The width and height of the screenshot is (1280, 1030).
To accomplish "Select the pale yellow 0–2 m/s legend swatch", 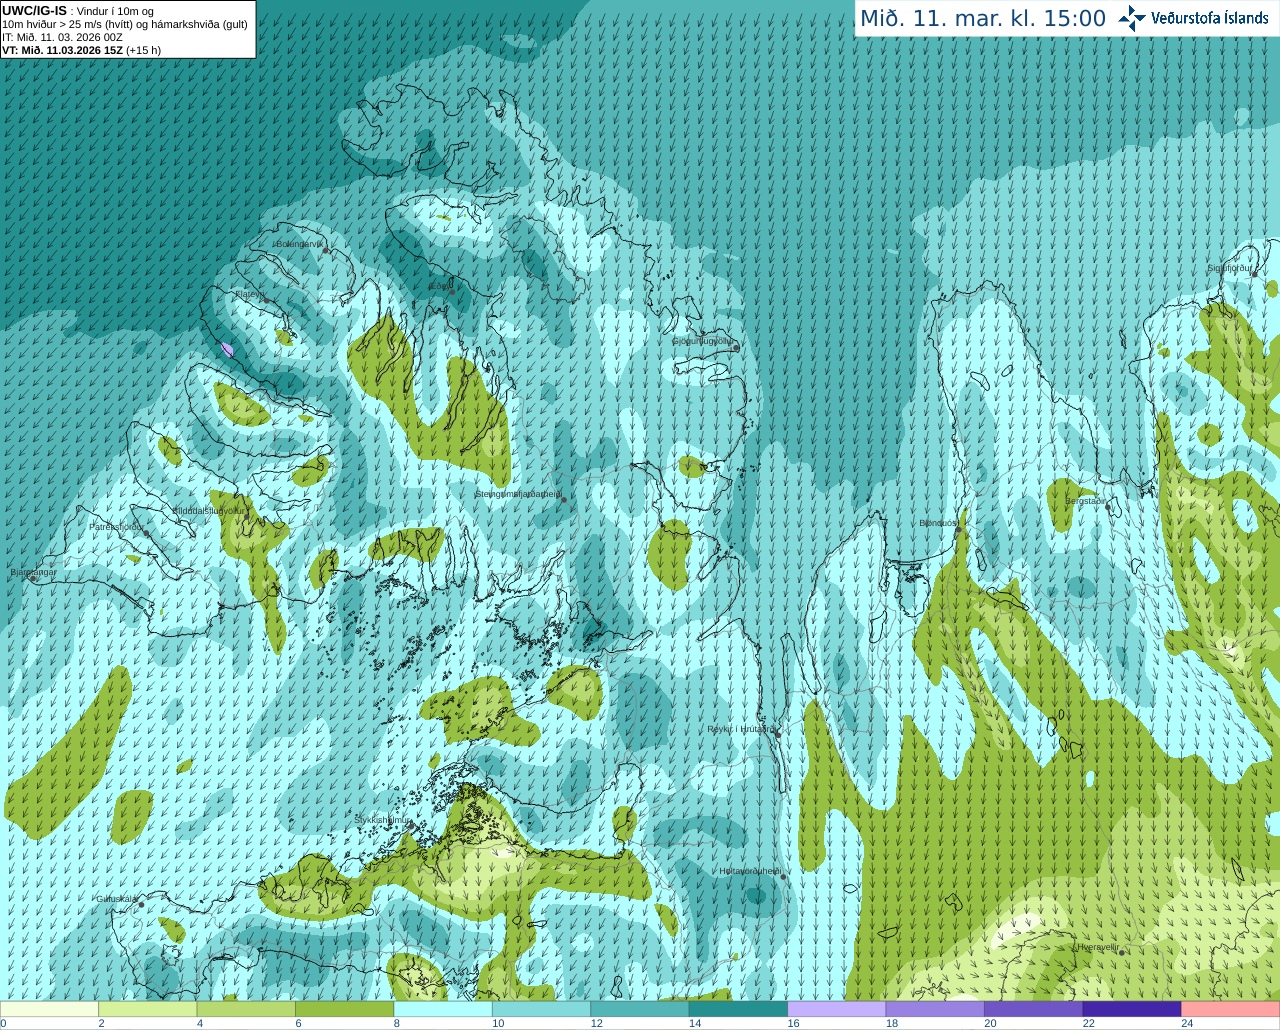I will pos(49,1009).
